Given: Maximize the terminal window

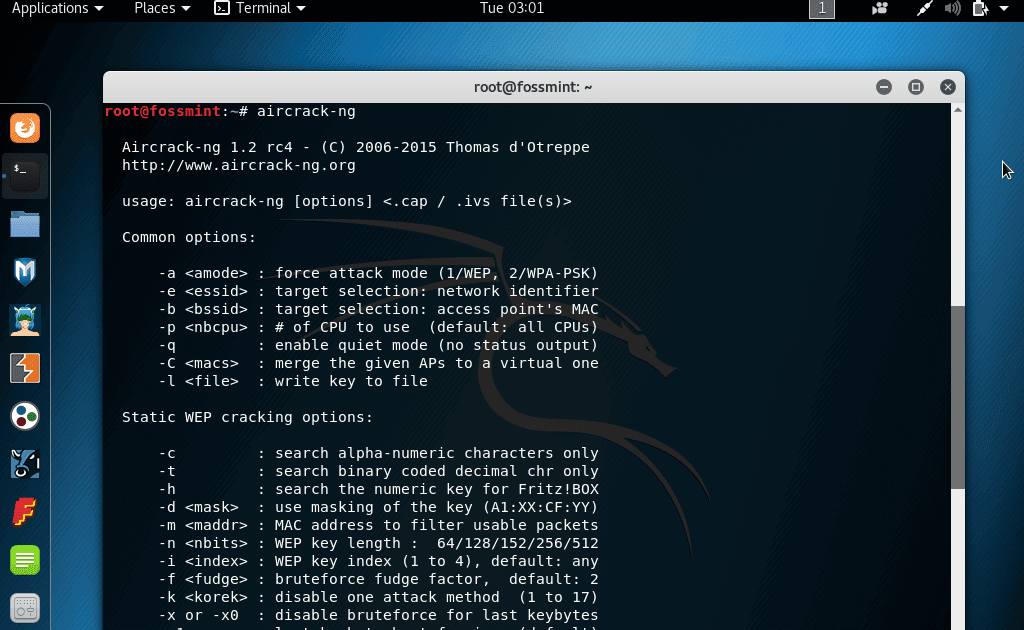Looking at the screenshot, I should pyautogui.click(x=916, y=87).
